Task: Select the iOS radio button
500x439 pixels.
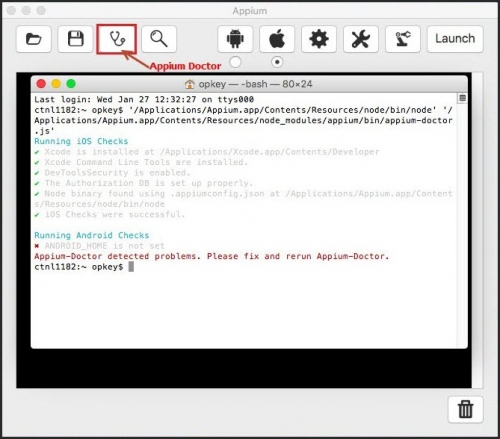Action: point(277,62)
